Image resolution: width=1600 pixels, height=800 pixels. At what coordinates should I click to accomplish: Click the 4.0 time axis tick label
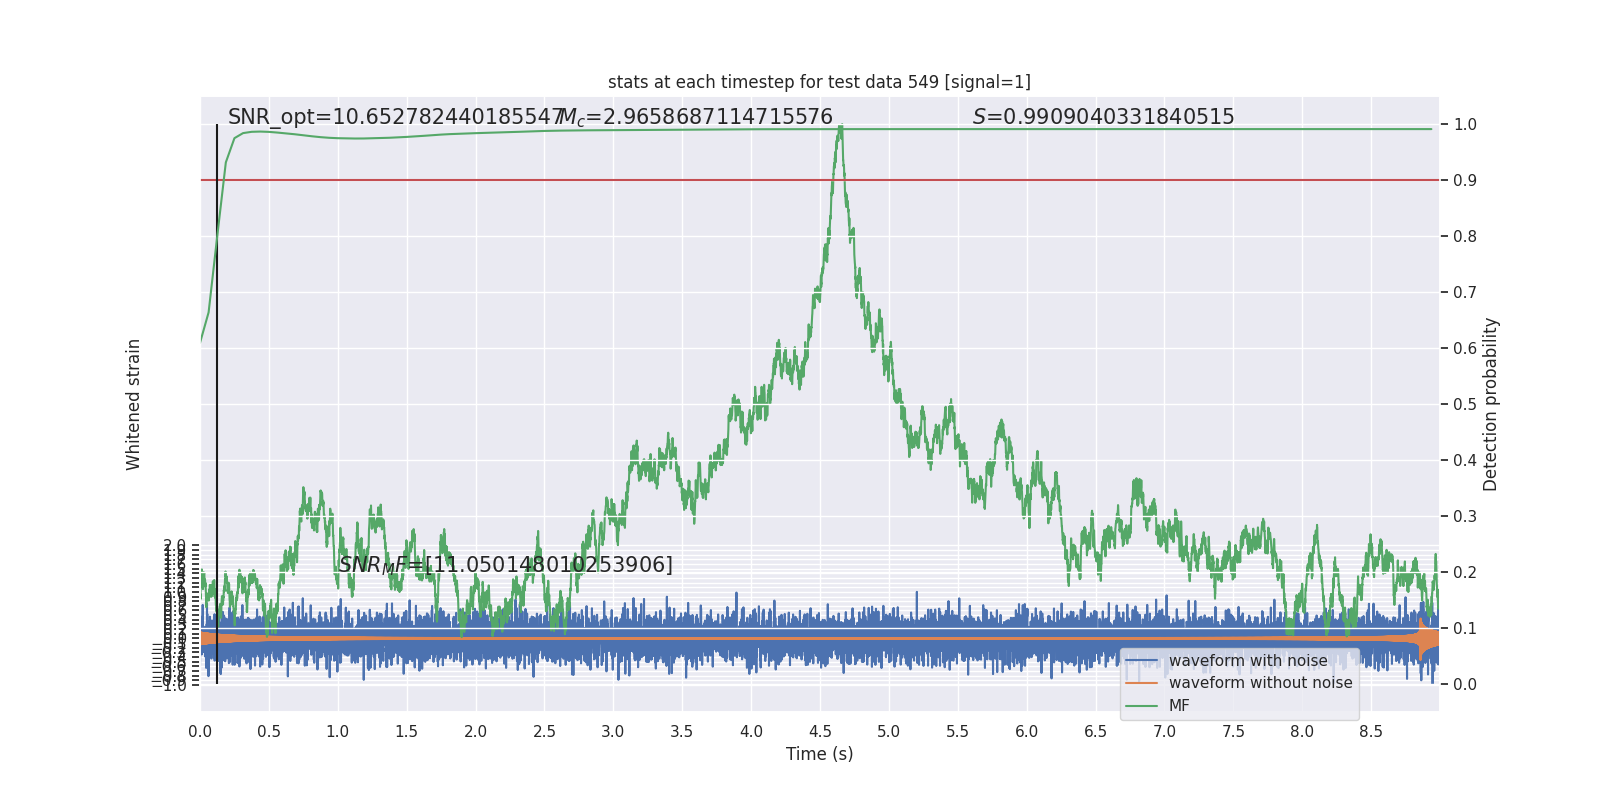pyautogui.click(x=751, y=732)
